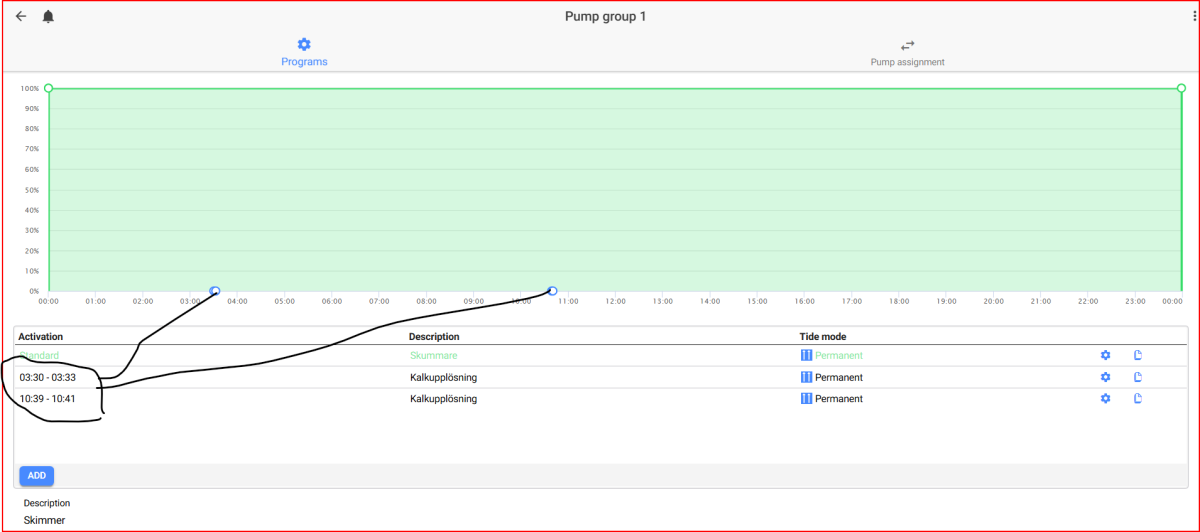
Task: Click the 100% handle at graph start
Action: pyautogui.click(x=48, y=88)
